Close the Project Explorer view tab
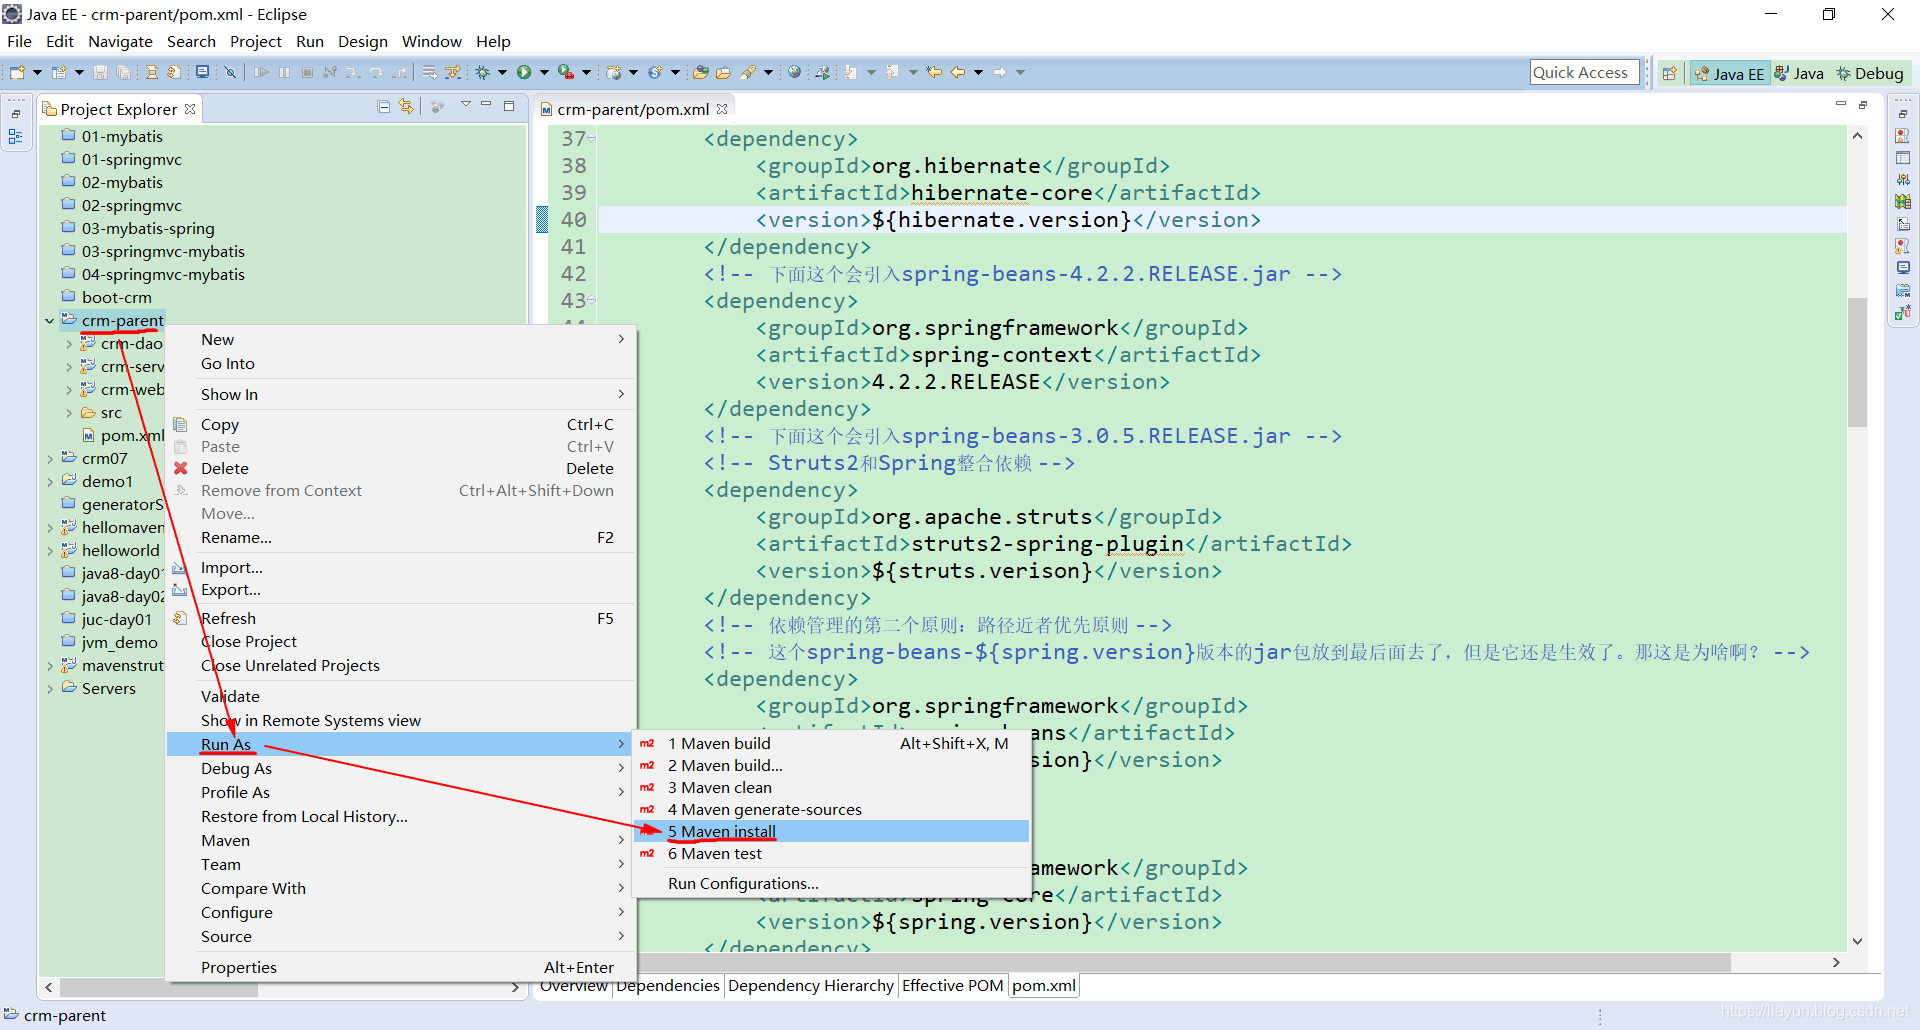The height and width of the screenshot is (1030, 1920). [190, 109]
